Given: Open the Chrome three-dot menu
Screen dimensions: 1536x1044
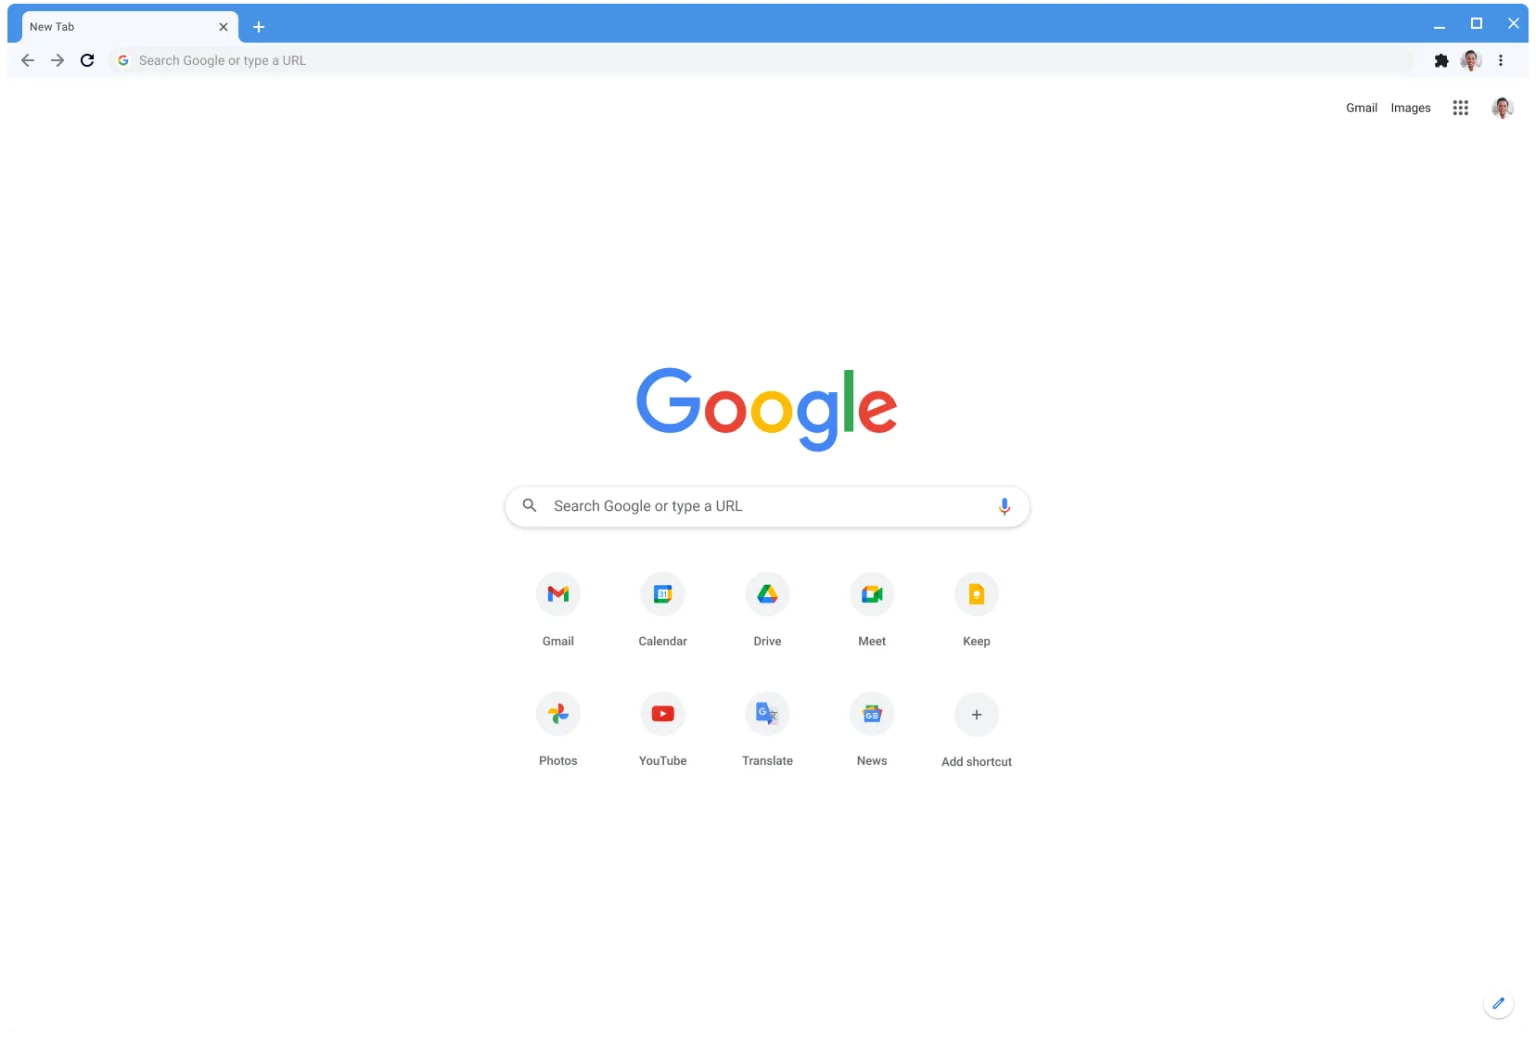Looking at the screenshot, I should pyautogui.click(x=1500, y=60).
